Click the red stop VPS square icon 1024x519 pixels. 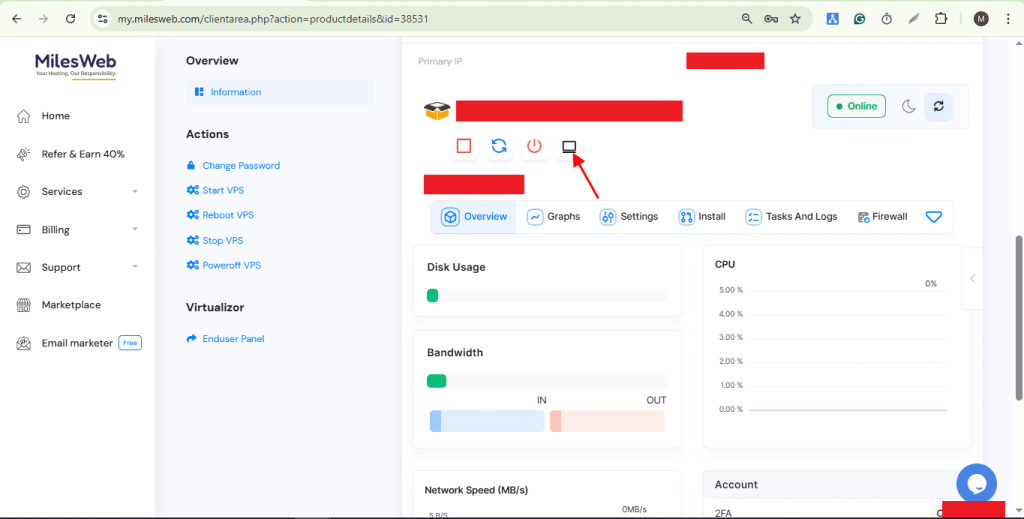click(x=464, y=146)
